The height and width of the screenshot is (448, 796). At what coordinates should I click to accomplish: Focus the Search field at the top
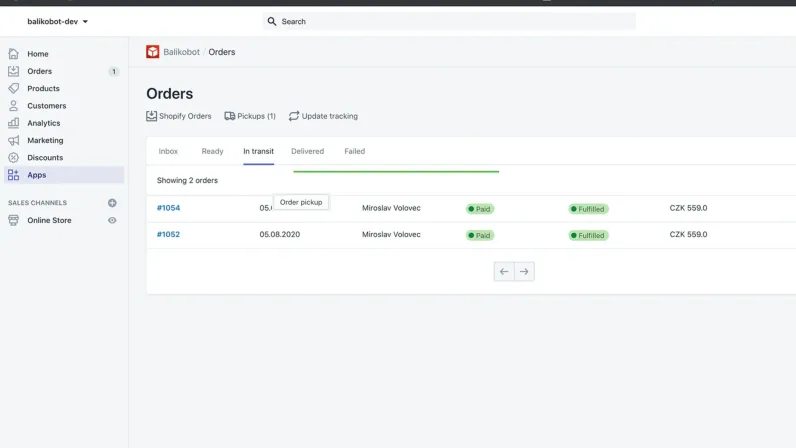[x=449, y=21]
